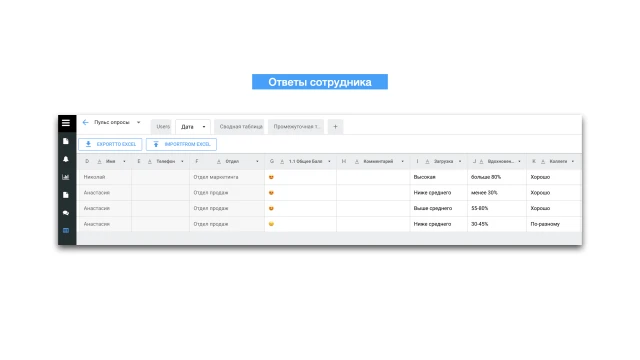The height and width of the screenshot is (360, 640).
Task: Open the Телефон column dropdown arrow
Action: (182, 162)
